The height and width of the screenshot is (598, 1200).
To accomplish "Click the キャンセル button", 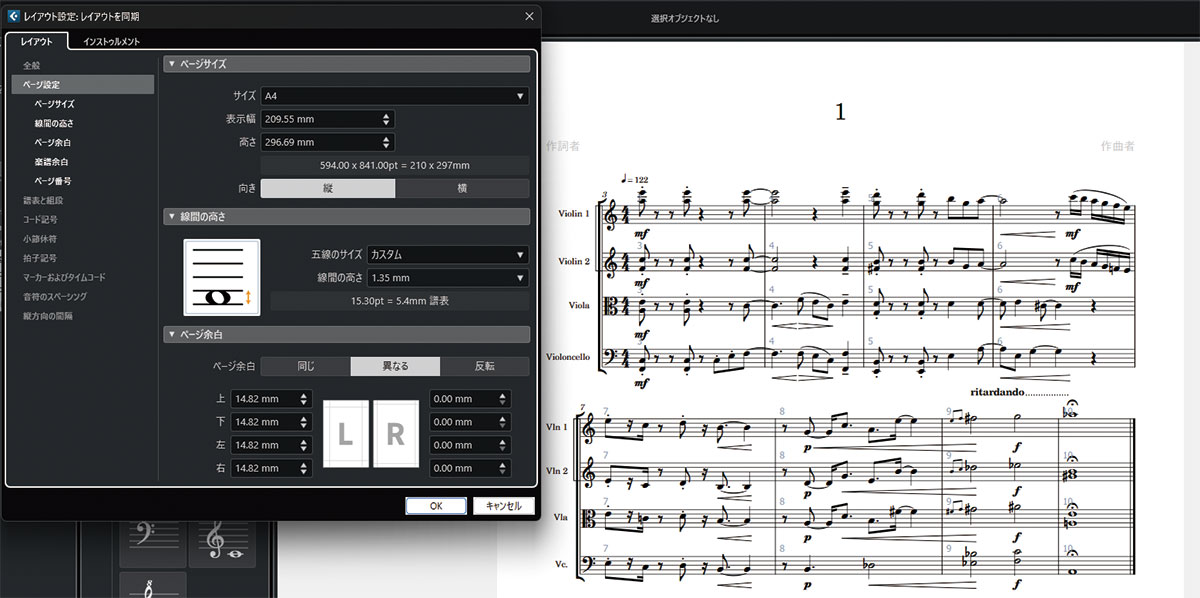I will (x=503, y=506).
